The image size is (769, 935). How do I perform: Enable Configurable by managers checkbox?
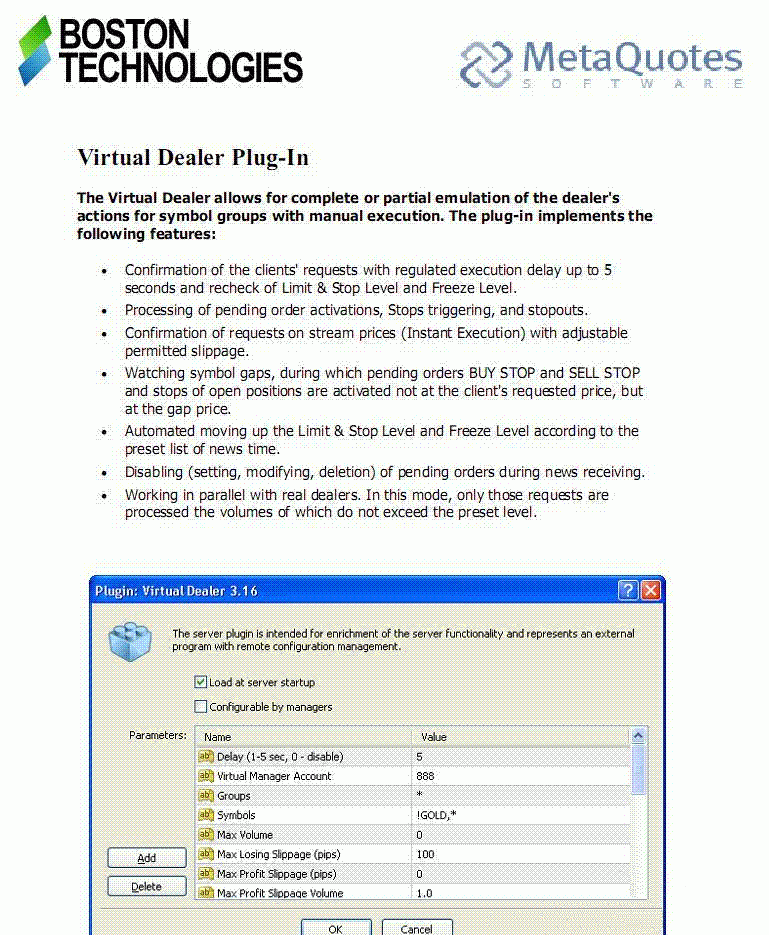(x=201, y=707)
